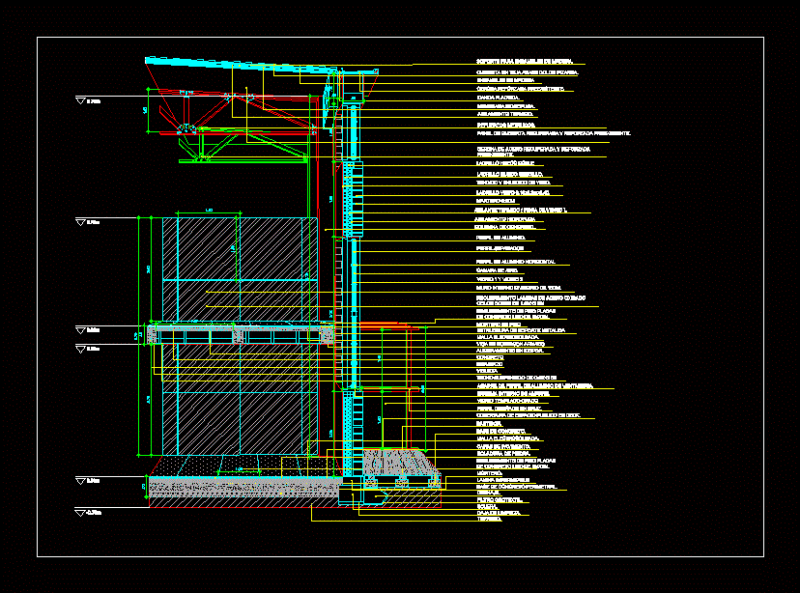The image size is (800, 593).
Task: Click the 'BASE DE CONCRETO.' annotation
Action: click(501, 431)
